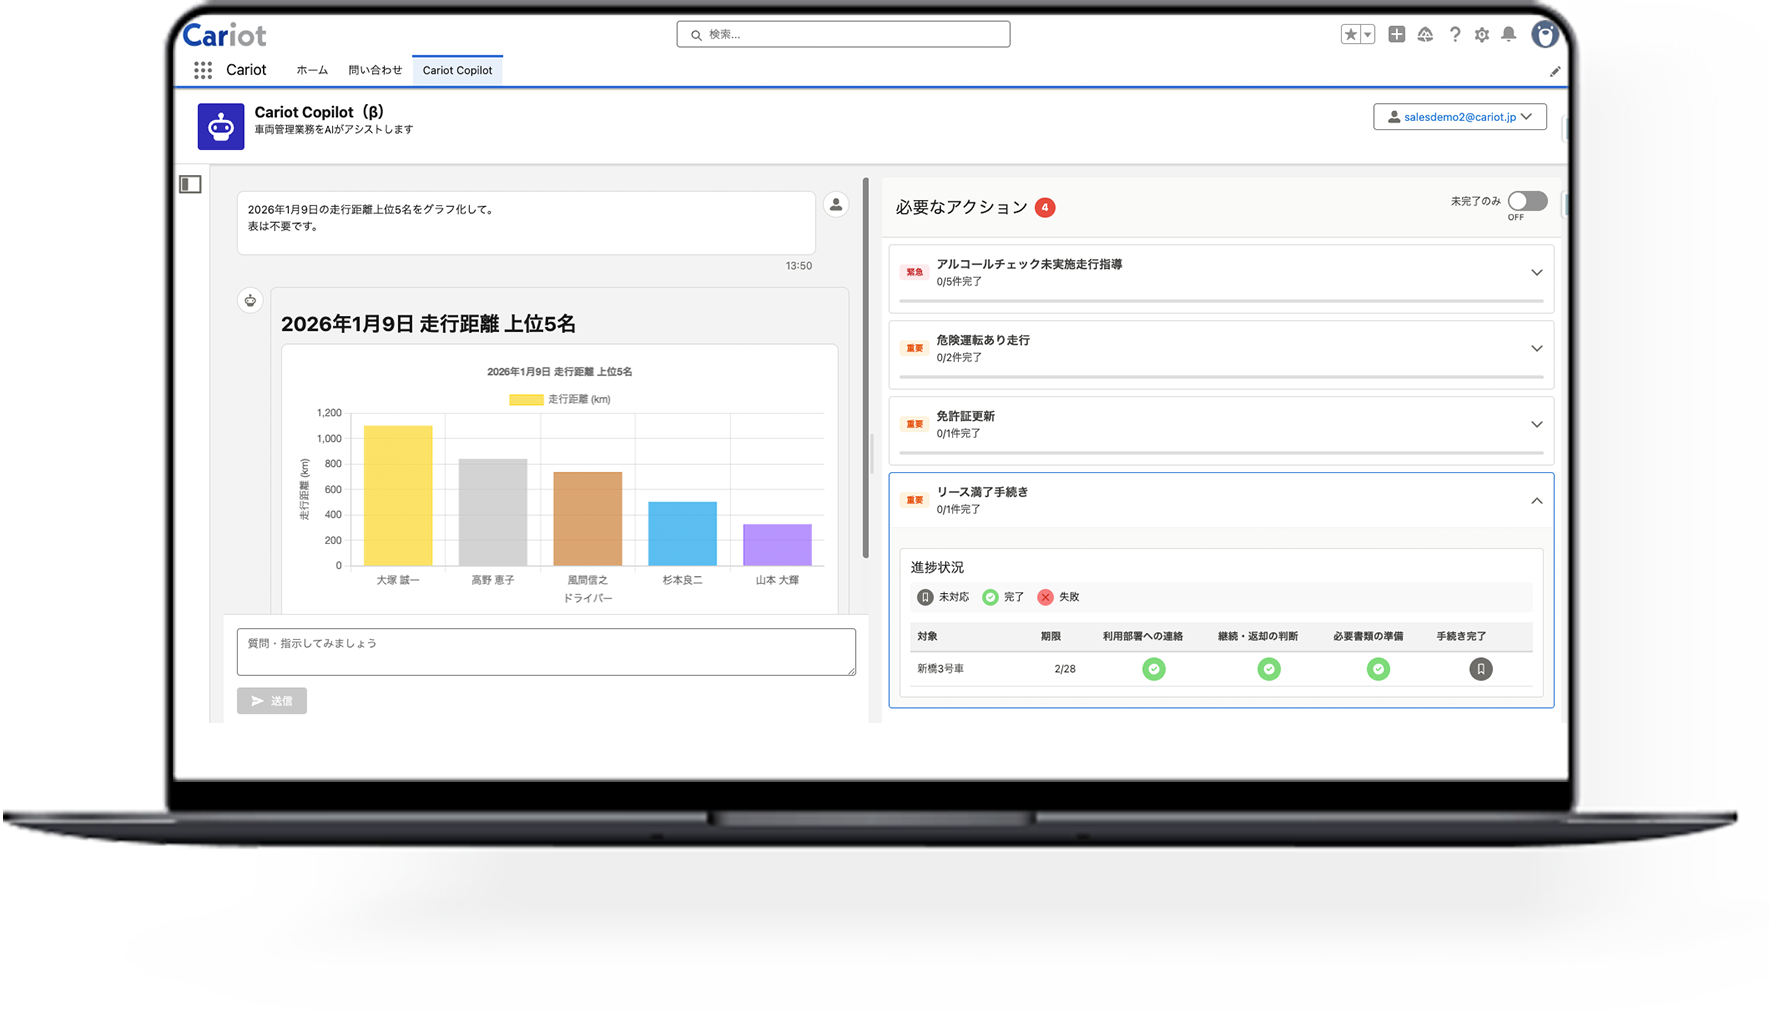The height and width of the screenshot is (1020, 1769).
Task: Expand the アルコールチェック未実施走行指導 action
Action: tap(1537, 272)
